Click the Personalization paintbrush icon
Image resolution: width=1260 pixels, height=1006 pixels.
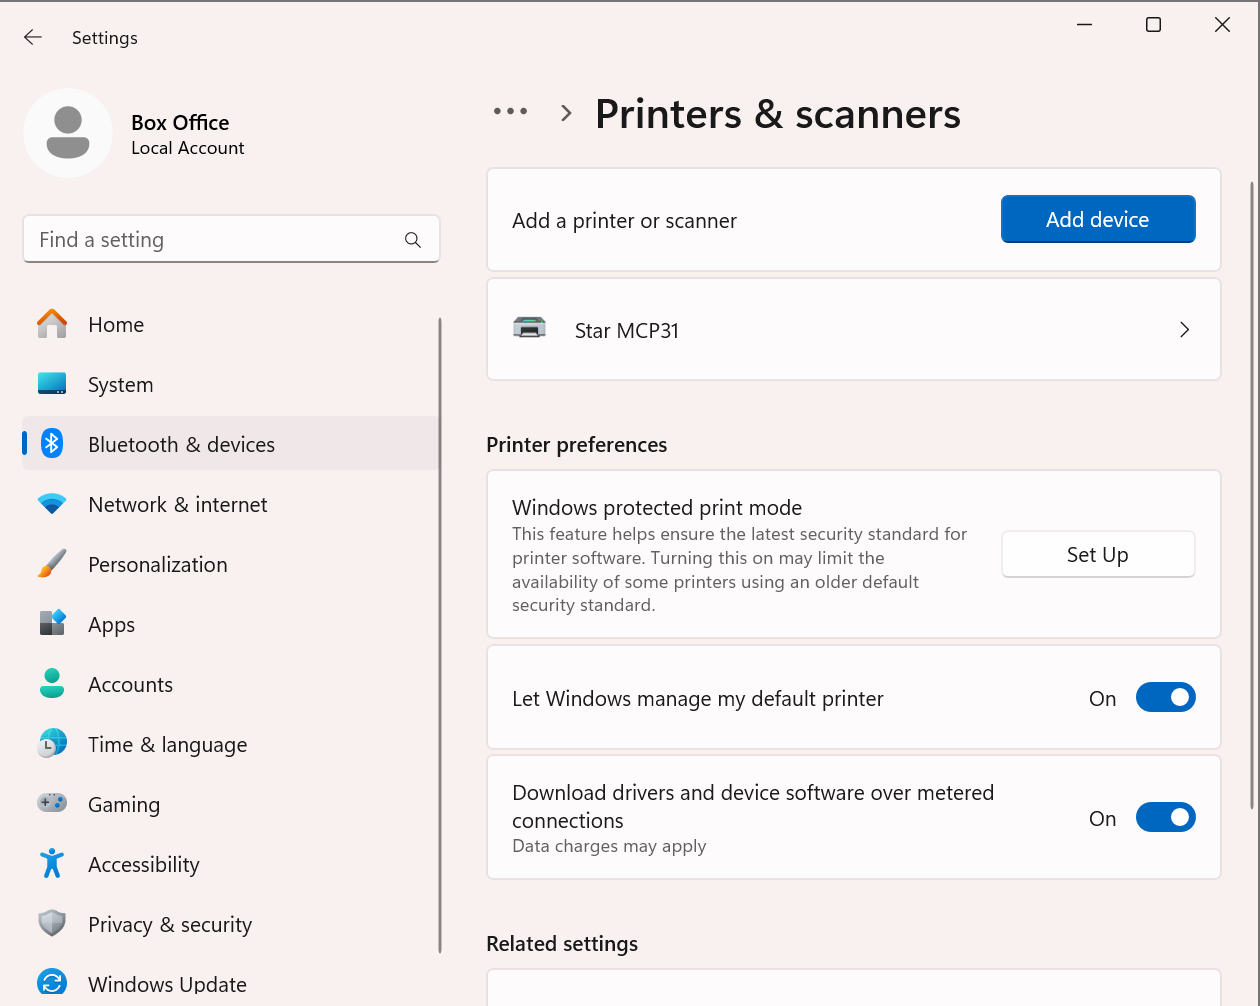click(x=52, y=564)
